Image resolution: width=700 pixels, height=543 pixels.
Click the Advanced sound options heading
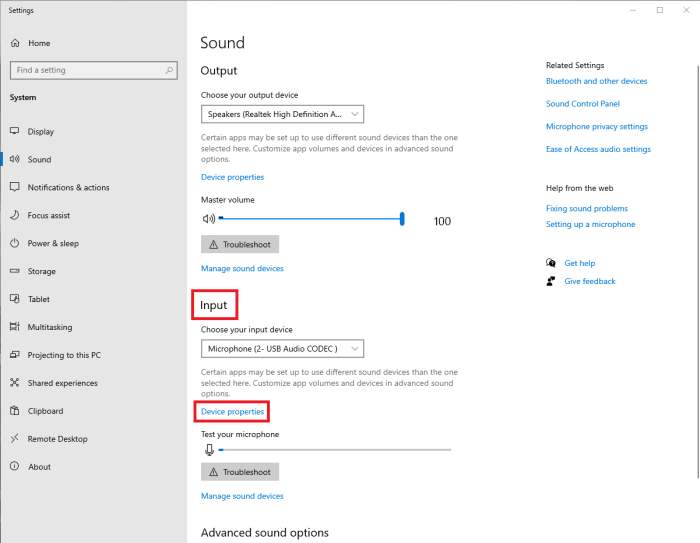point(265,533)
